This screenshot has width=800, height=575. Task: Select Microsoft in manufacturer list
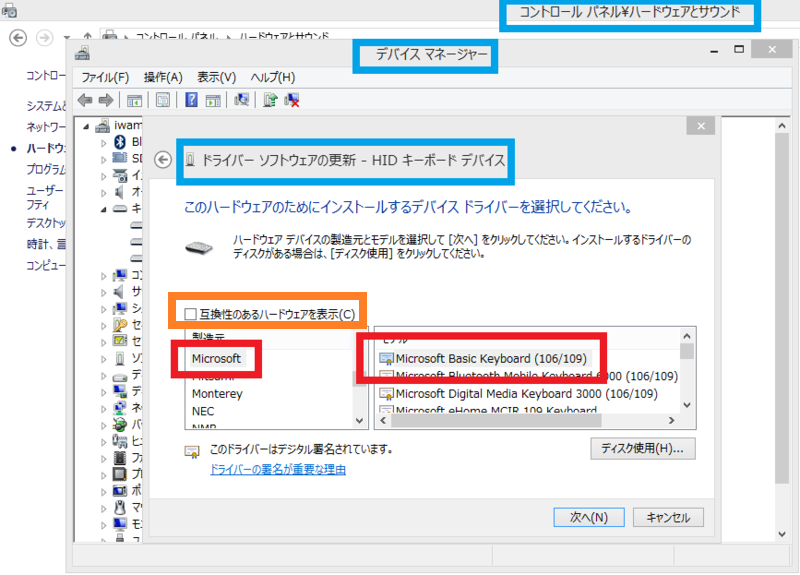(x=216, y=359)
